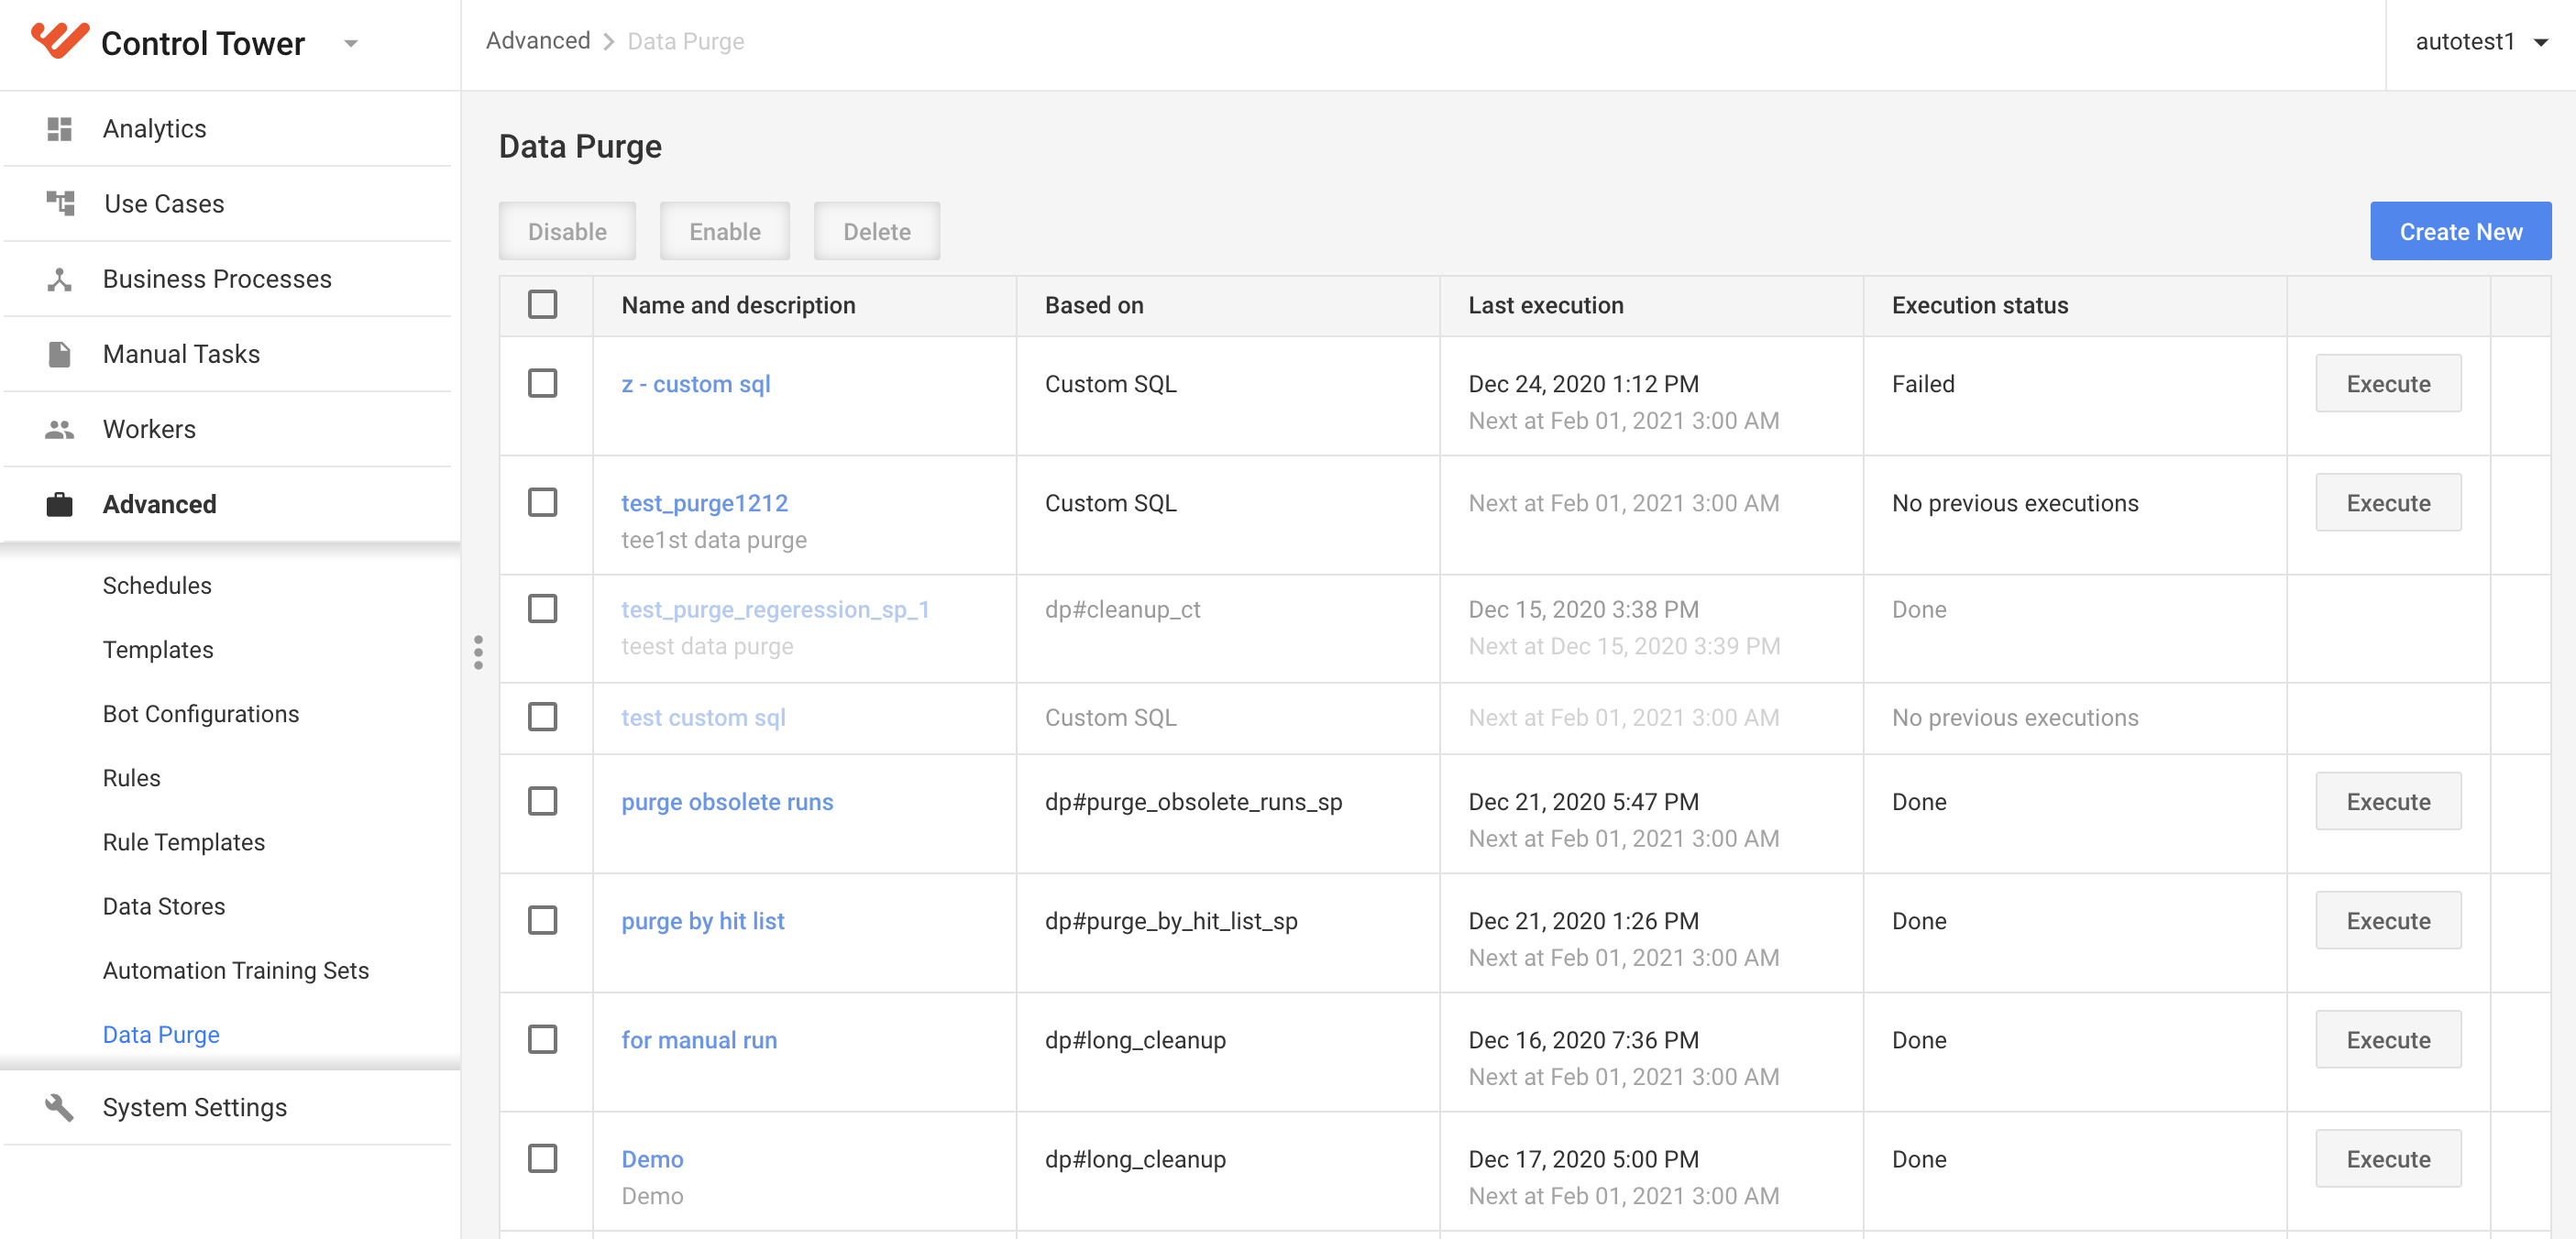
Task: Click the Manual Tasks document icon
Action: coord(59,353)
